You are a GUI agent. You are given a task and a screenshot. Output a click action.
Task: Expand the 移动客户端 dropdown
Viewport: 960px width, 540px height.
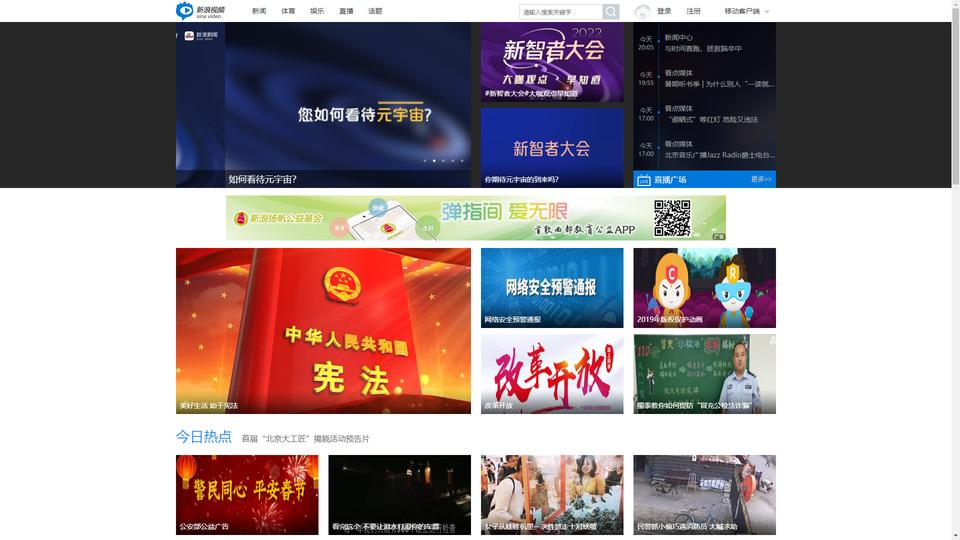click(747, 11)
